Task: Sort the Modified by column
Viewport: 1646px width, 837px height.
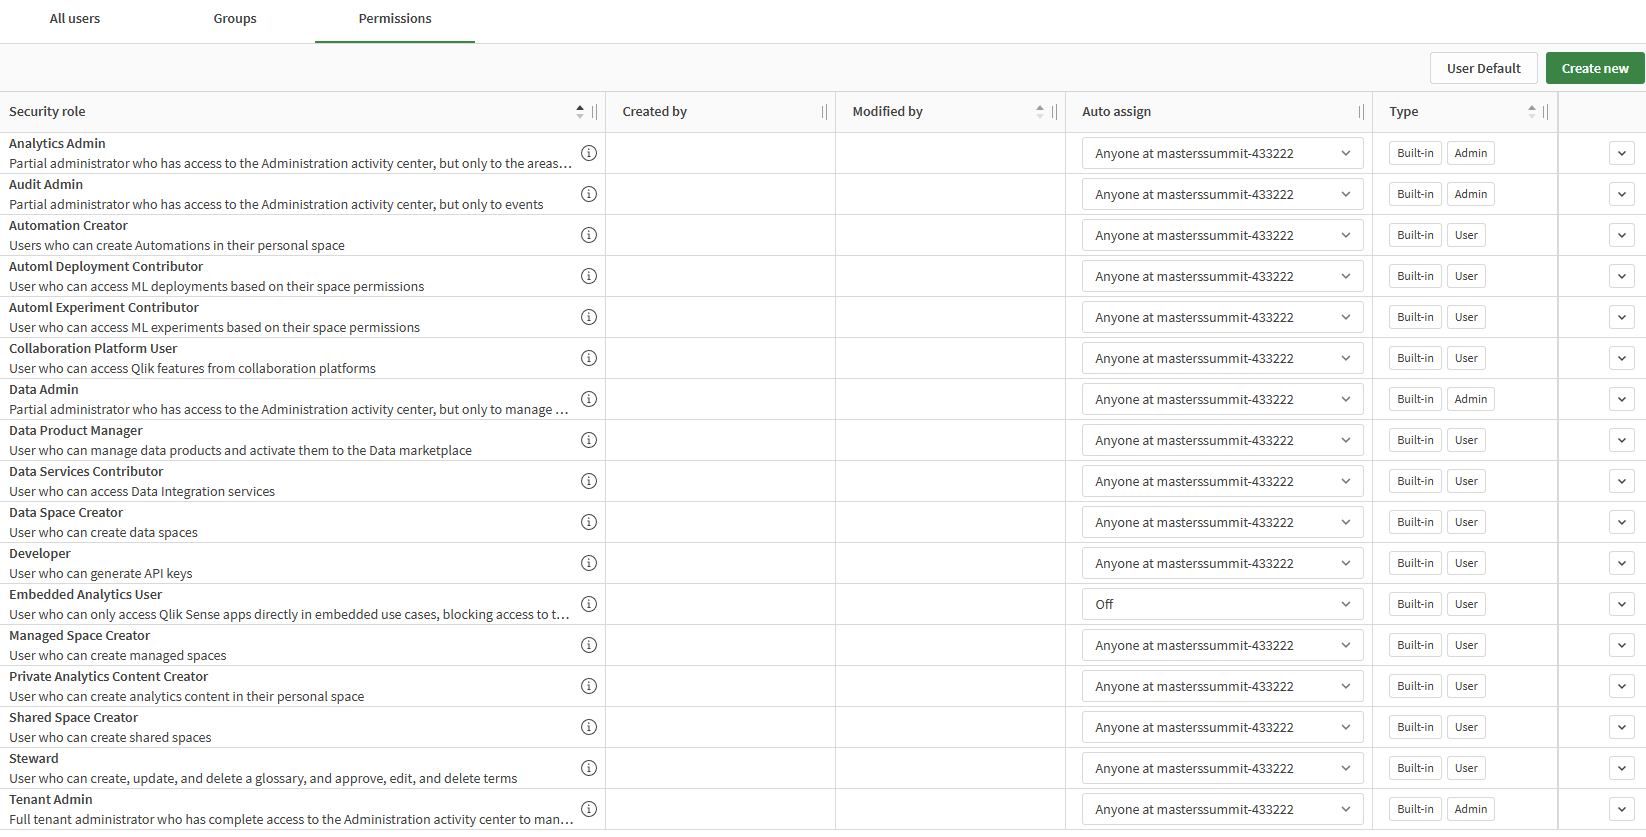Action: 1040,112
